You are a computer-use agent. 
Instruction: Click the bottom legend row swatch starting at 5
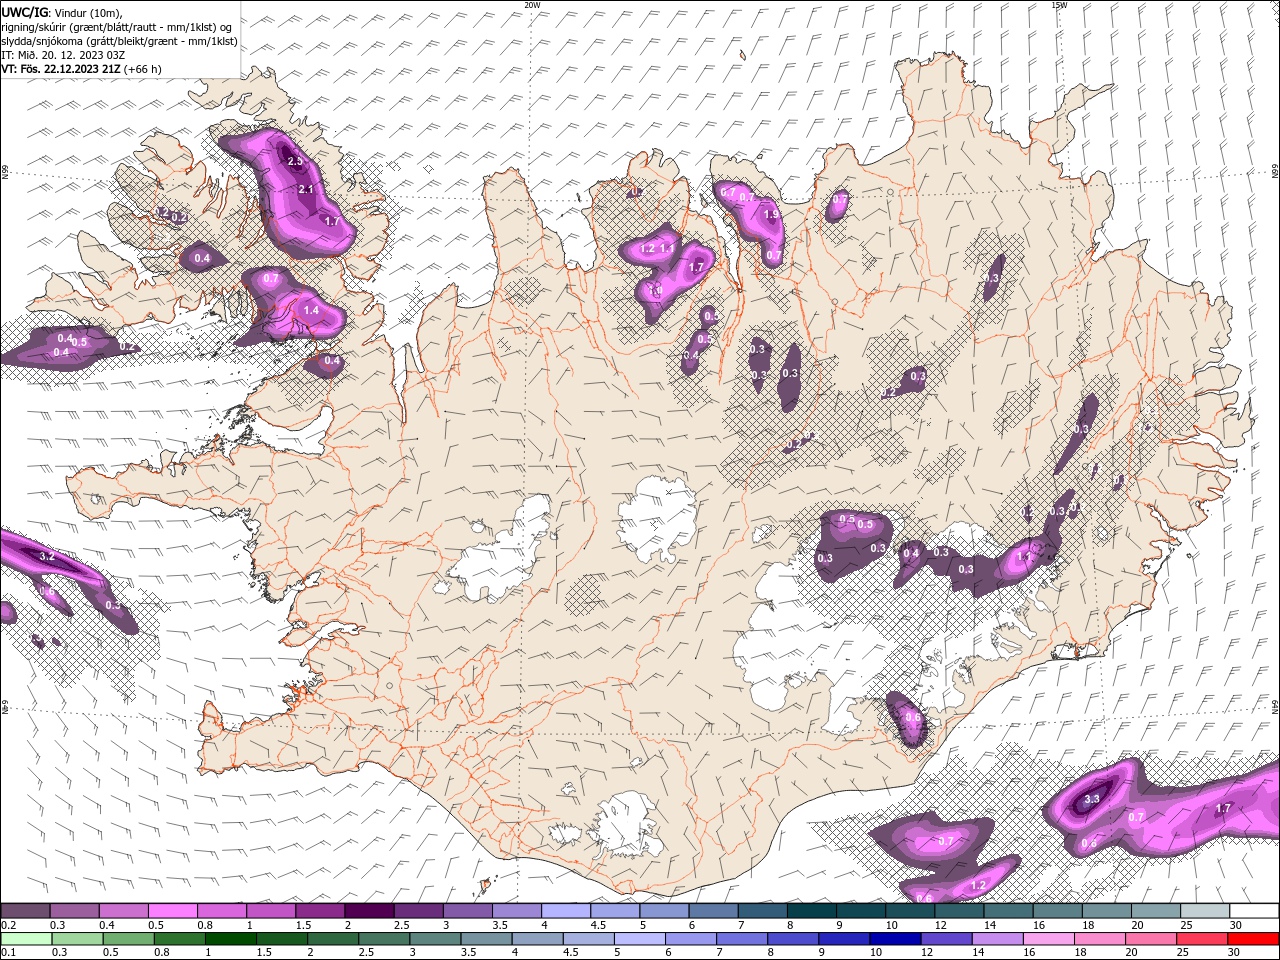[639, 938]
